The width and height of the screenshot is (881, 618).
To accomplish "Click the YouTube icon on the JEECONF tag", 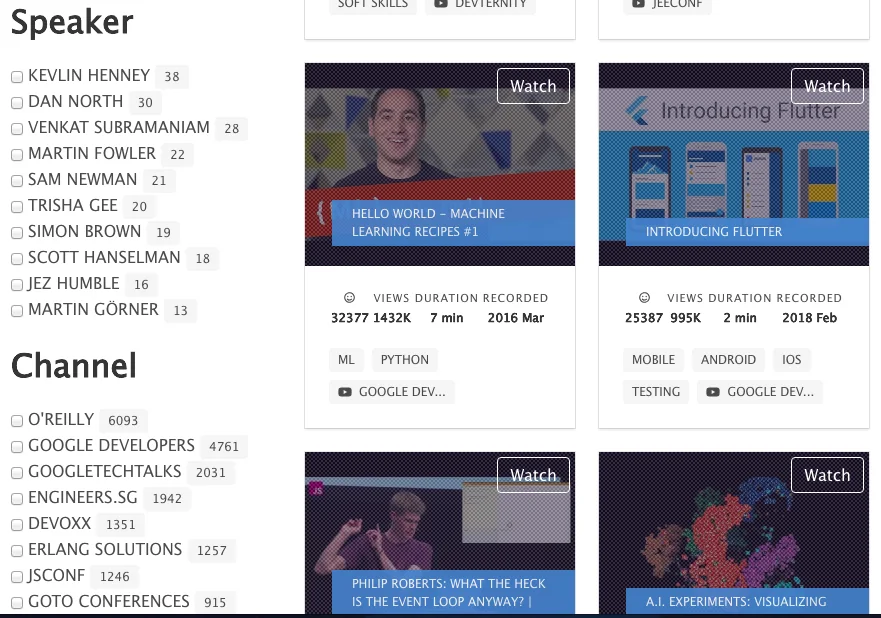I will point(638,4).
